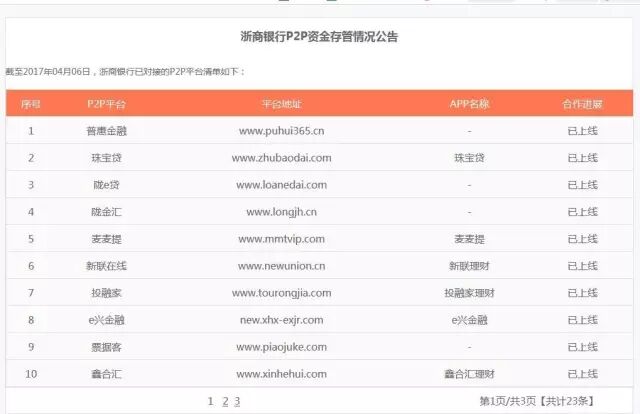Go to page 2 of the list
Image resolution: width=640 pixels, height=414 pixels.
225,401
